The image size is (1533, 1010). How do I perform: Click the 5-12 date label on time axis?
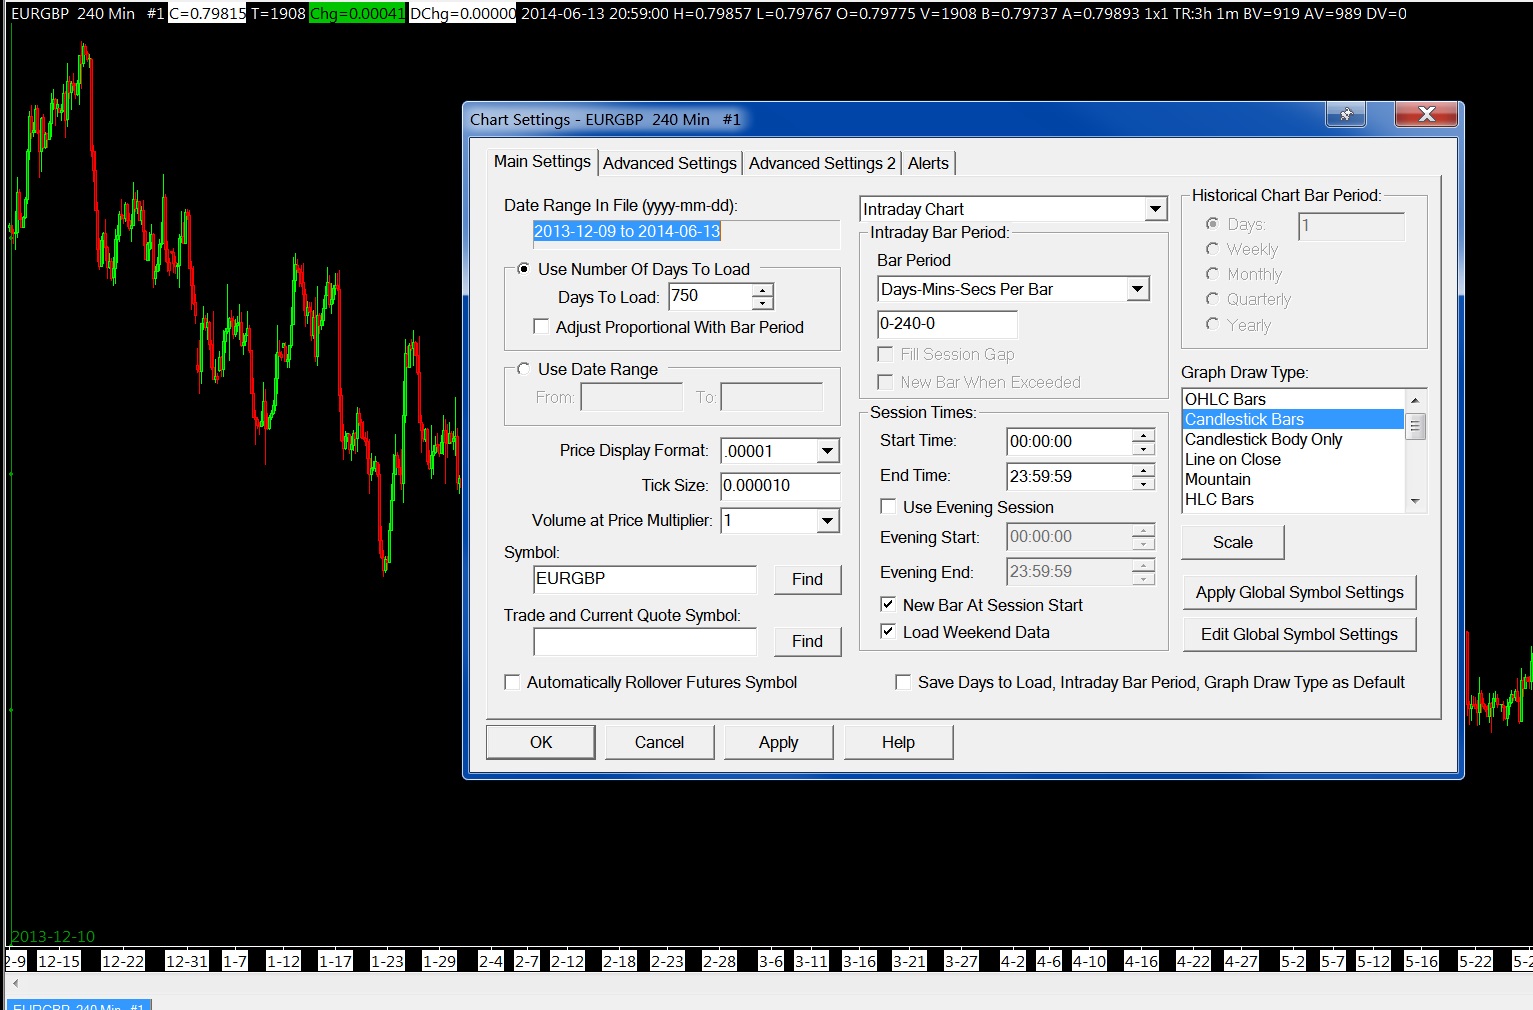1373,961
